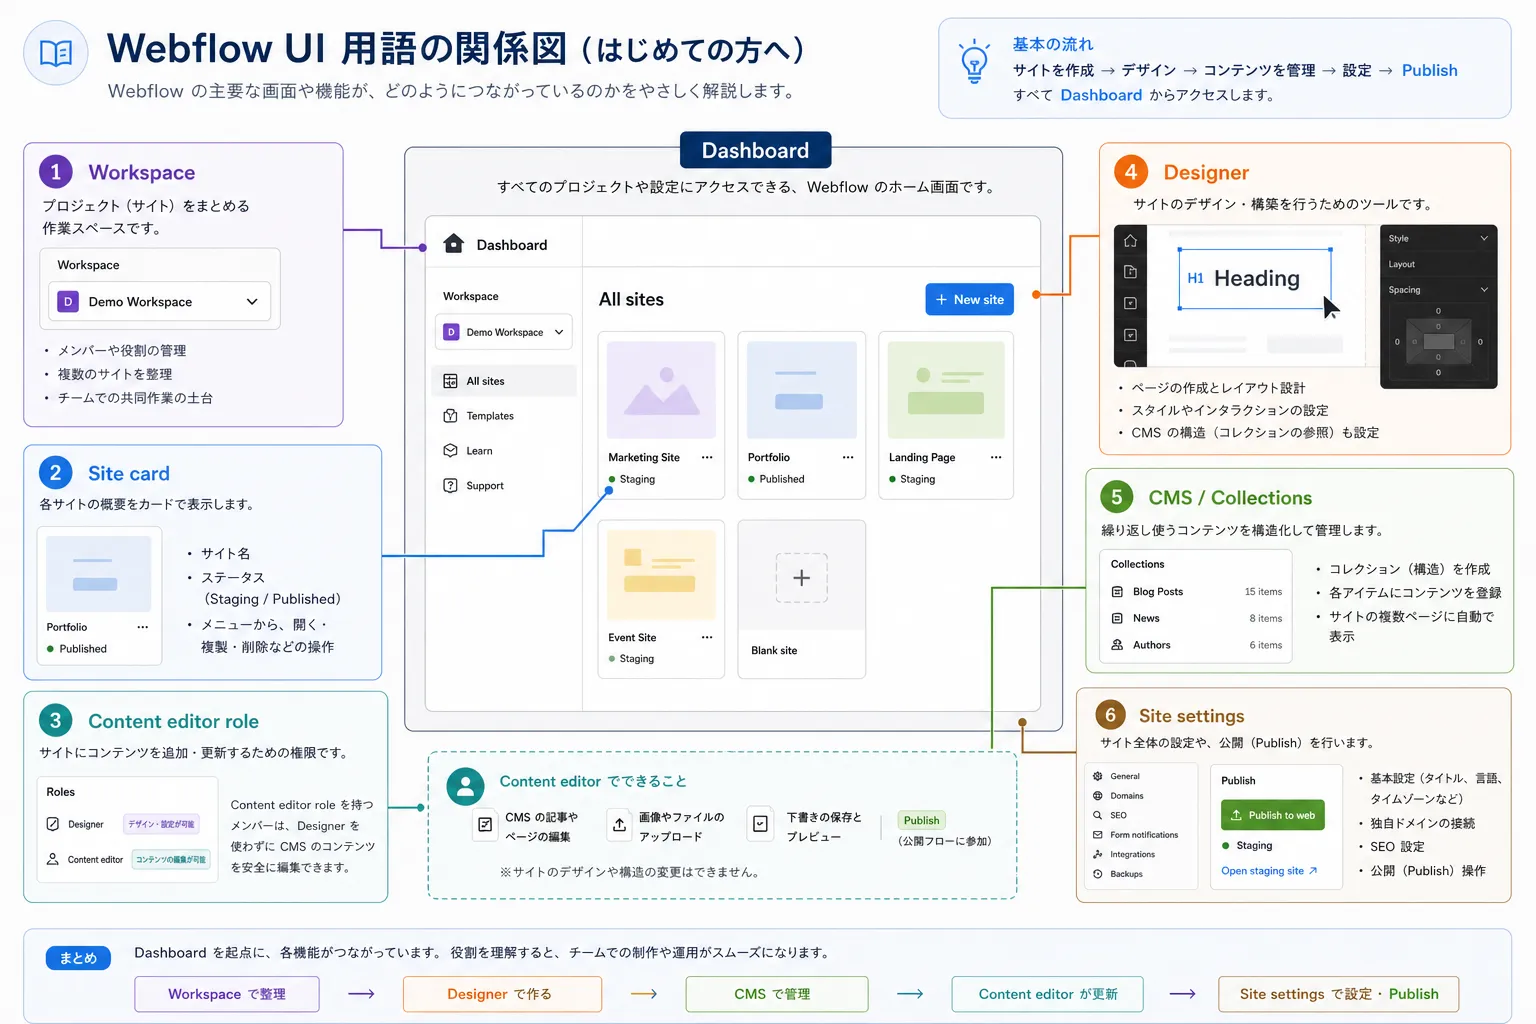Click the blue Publish word in 基本の流れ
Screen dimensions: 1536x1024
1429,70
